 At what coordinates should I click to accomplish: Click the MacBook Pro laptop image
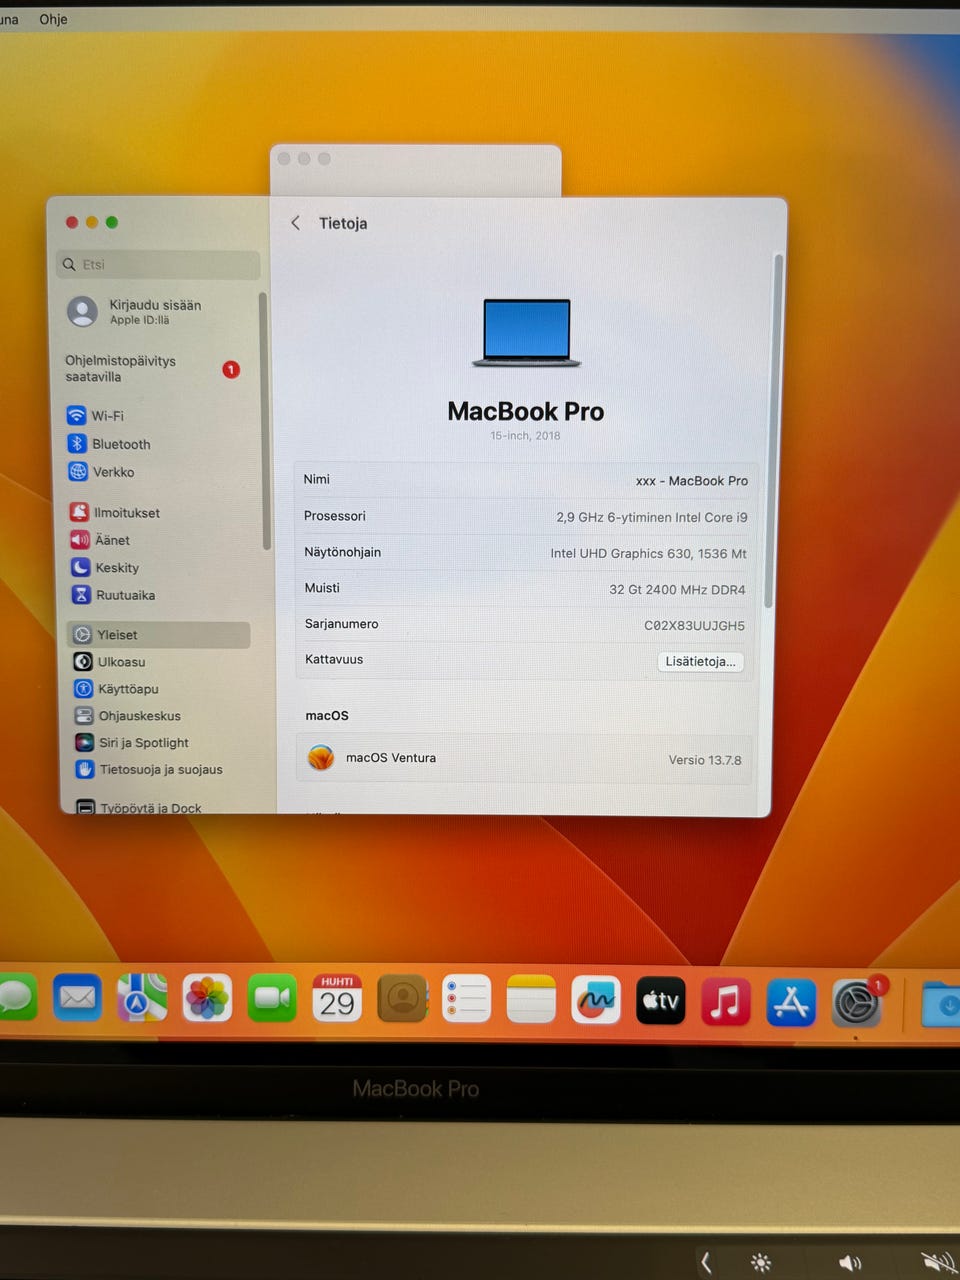526,333
